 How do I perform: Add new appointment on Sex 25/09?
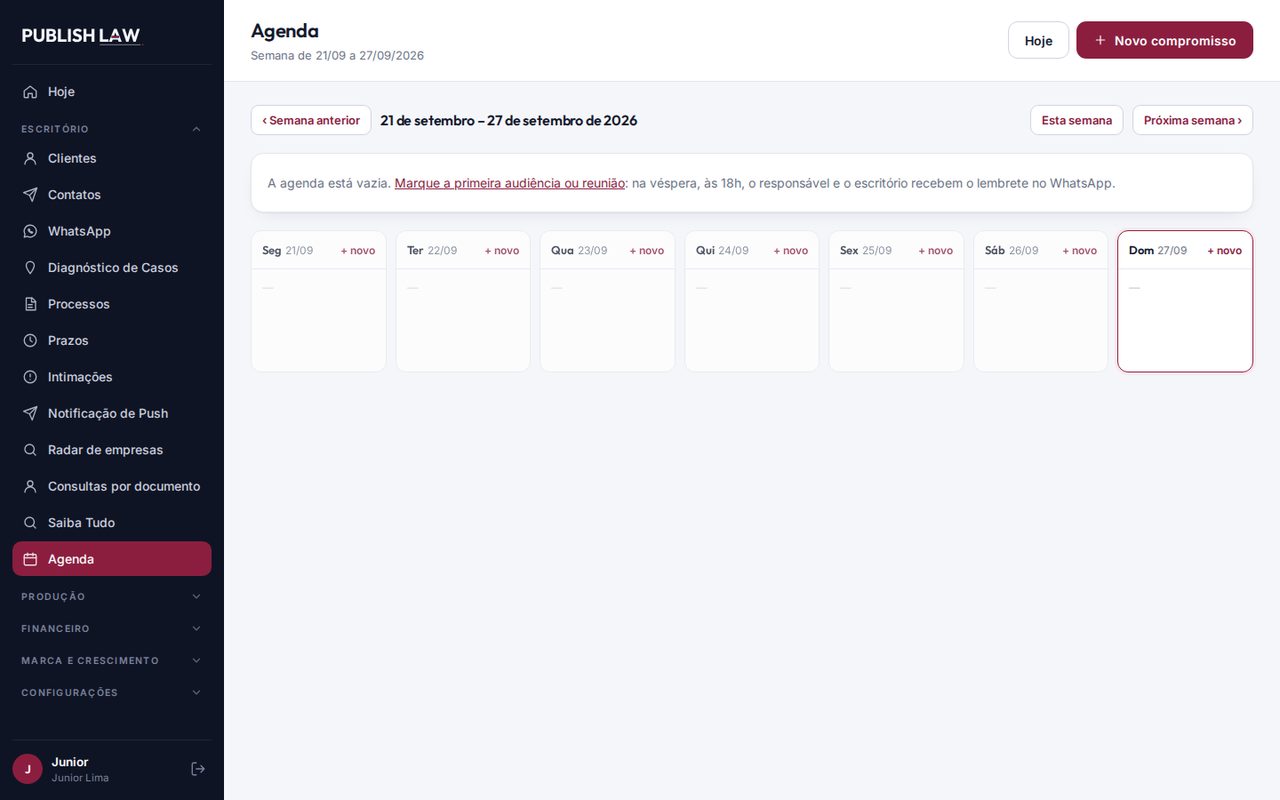tap(936, 250)
